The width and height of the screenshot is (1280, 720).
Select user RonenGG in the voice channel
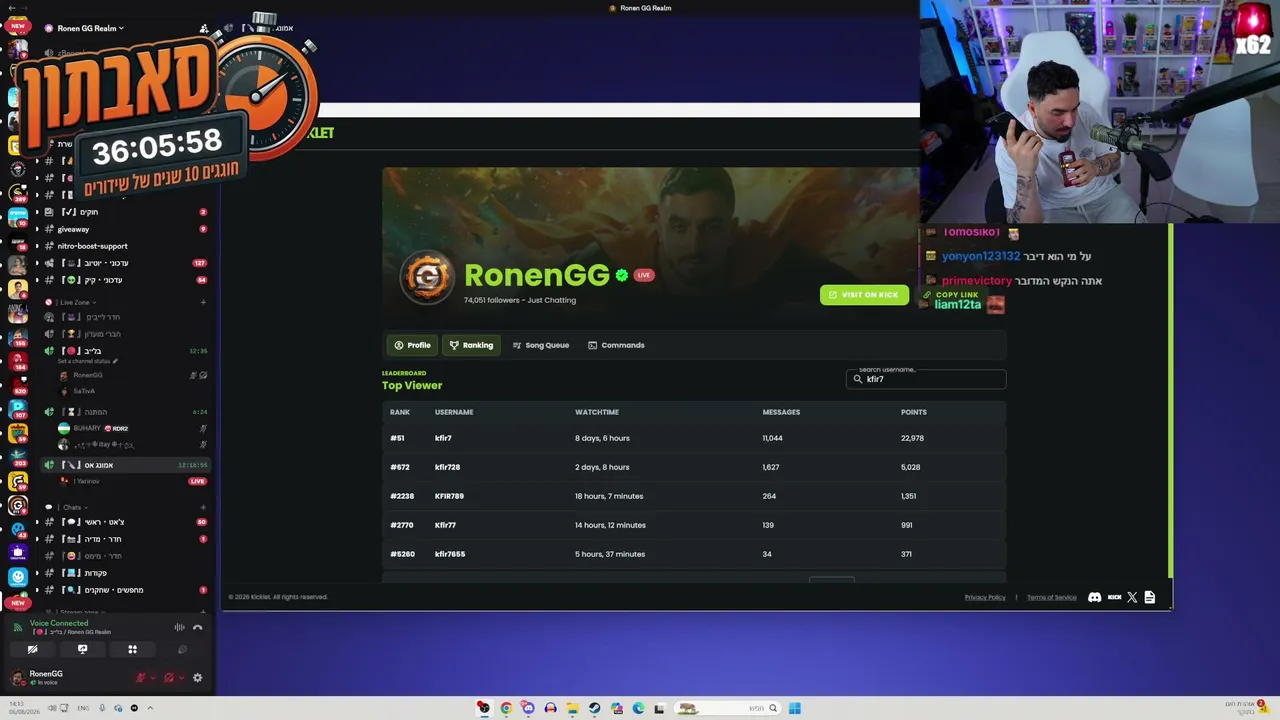tap(88, 375)
